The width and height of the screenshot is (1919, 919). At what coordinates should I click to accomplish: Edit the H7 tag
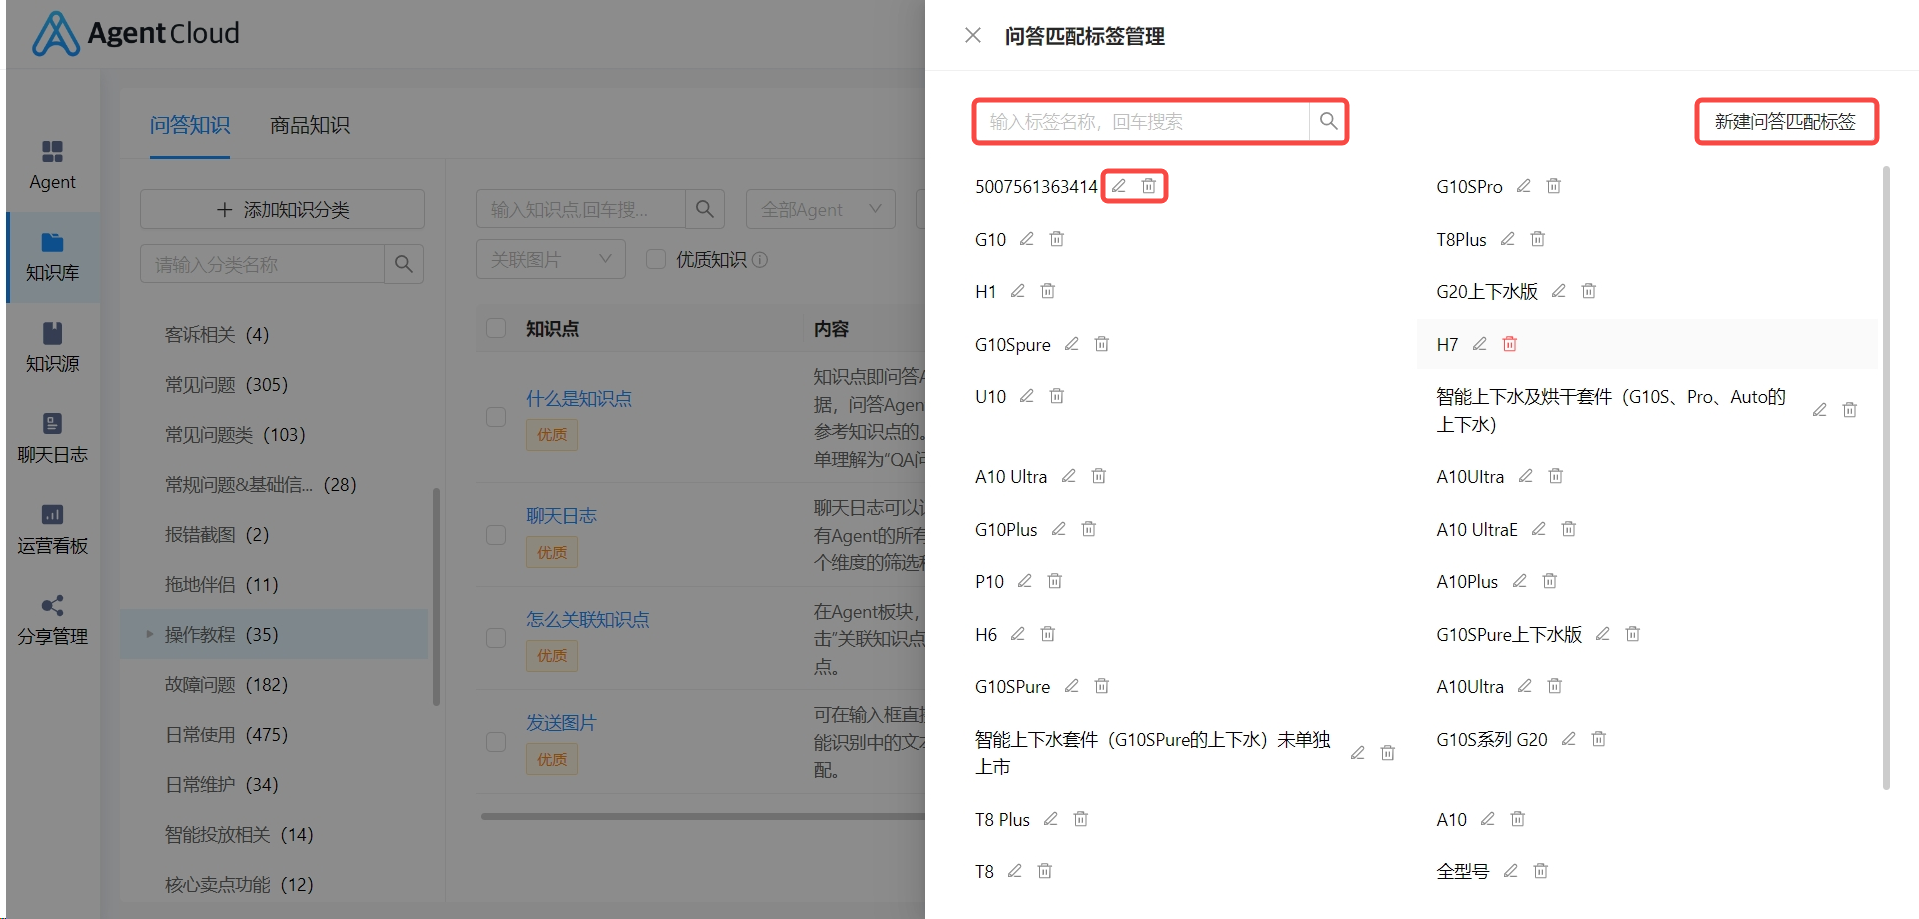pyautogui.click(x=1480, y=344)
